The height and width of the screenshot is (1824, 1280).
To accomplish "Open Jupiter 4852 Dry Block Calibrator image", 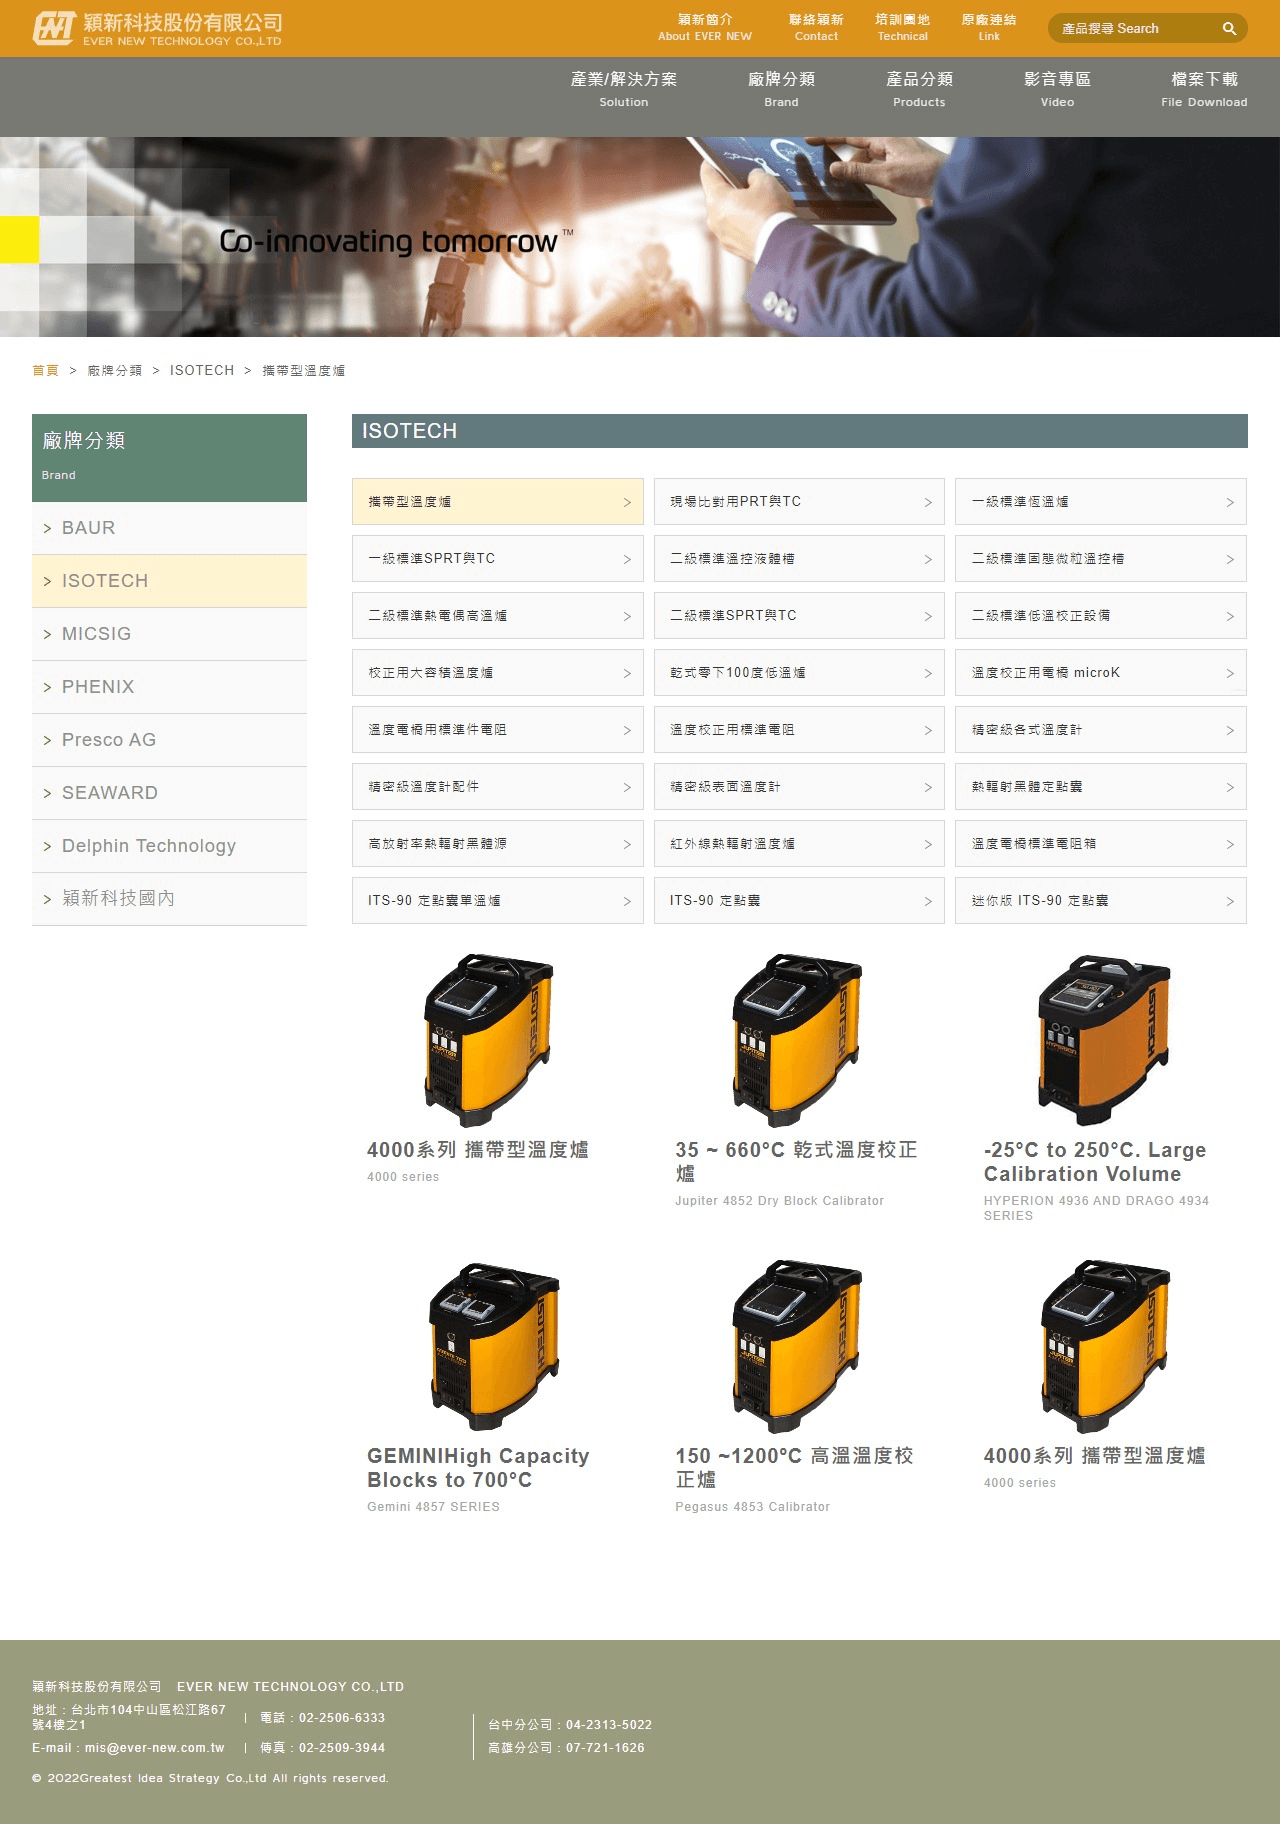I will click(797, 1040).
